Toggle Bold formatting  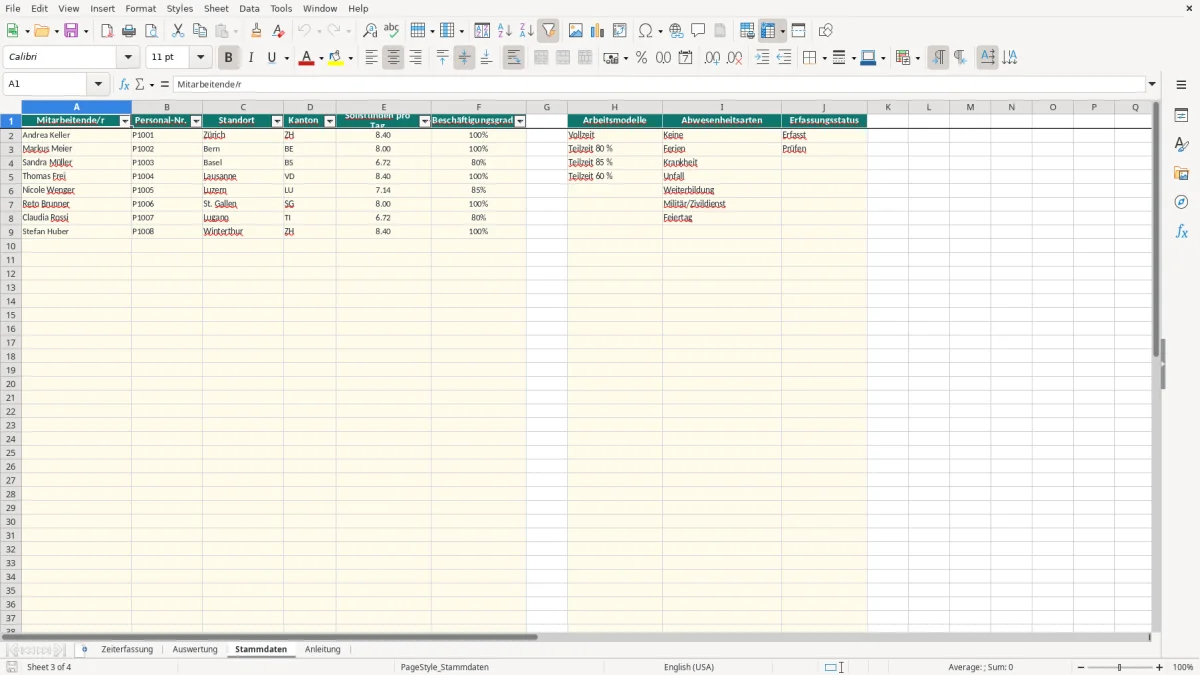point(229,58)
